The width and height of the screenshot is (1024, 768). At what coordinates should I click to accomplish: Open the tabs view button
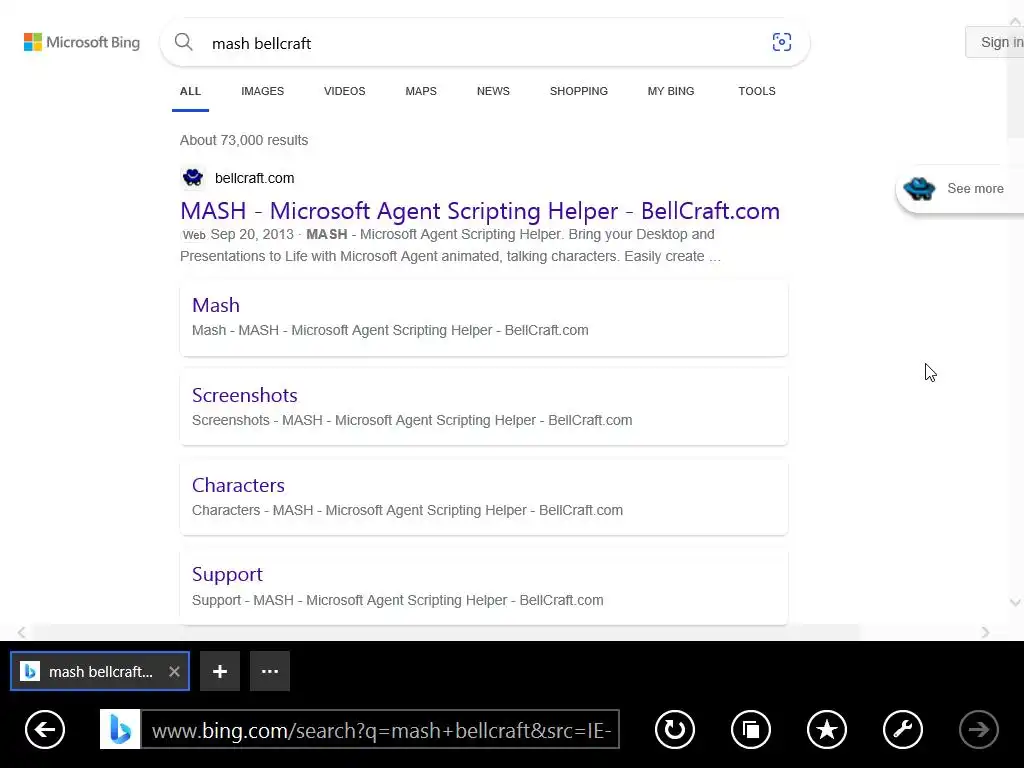click(750, 729)
